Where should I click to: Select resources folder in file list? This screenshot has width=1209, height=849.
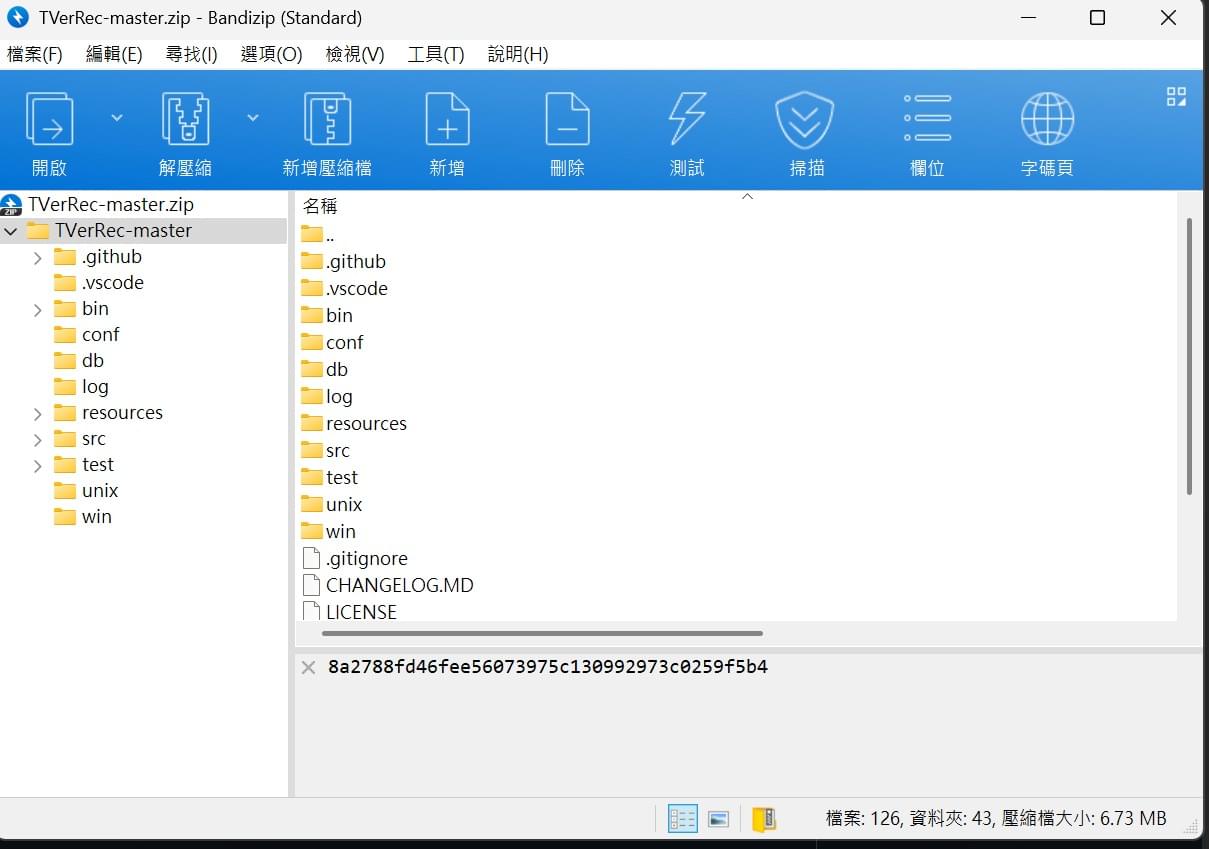(x=354, y=424)
